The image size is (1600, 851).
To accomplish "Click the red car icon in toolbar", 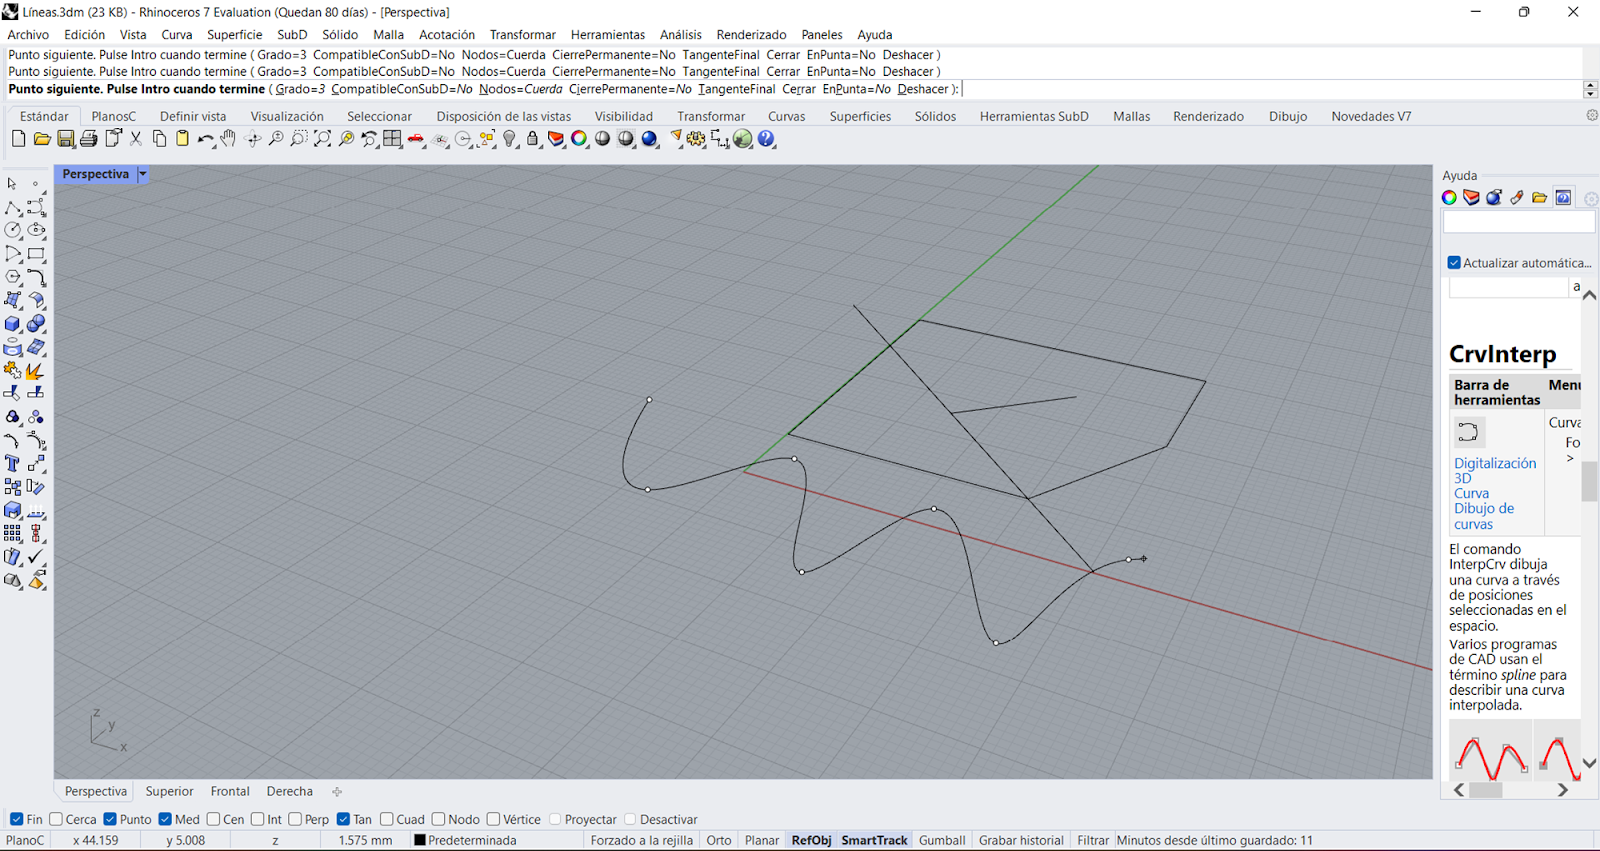I will coord(416,139).
